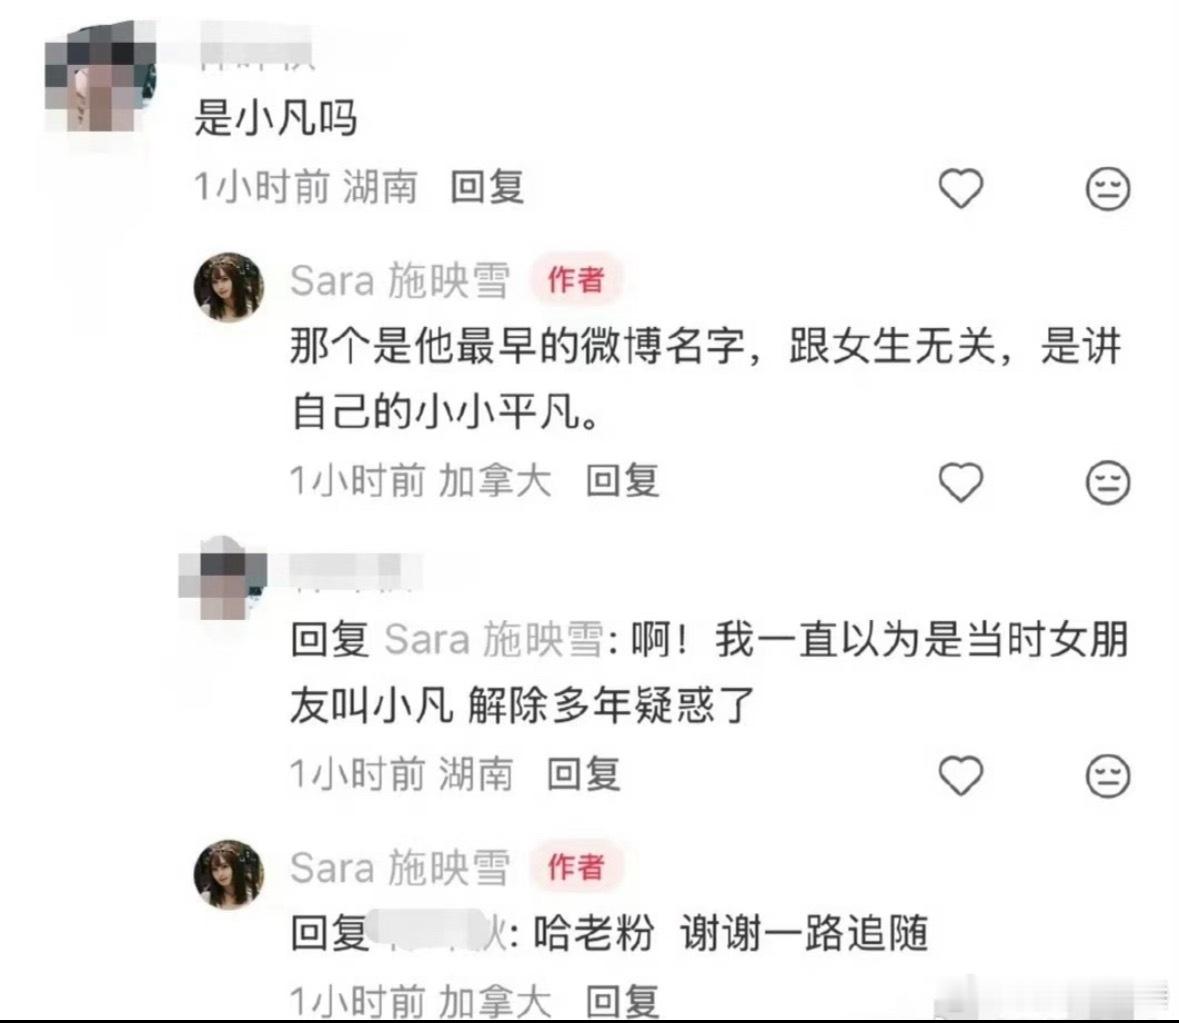The height and width of the screenshot is (1023, 1179).
Task: Dislike the reply "解除多年疑惑了"
Action: (1108, 775)
